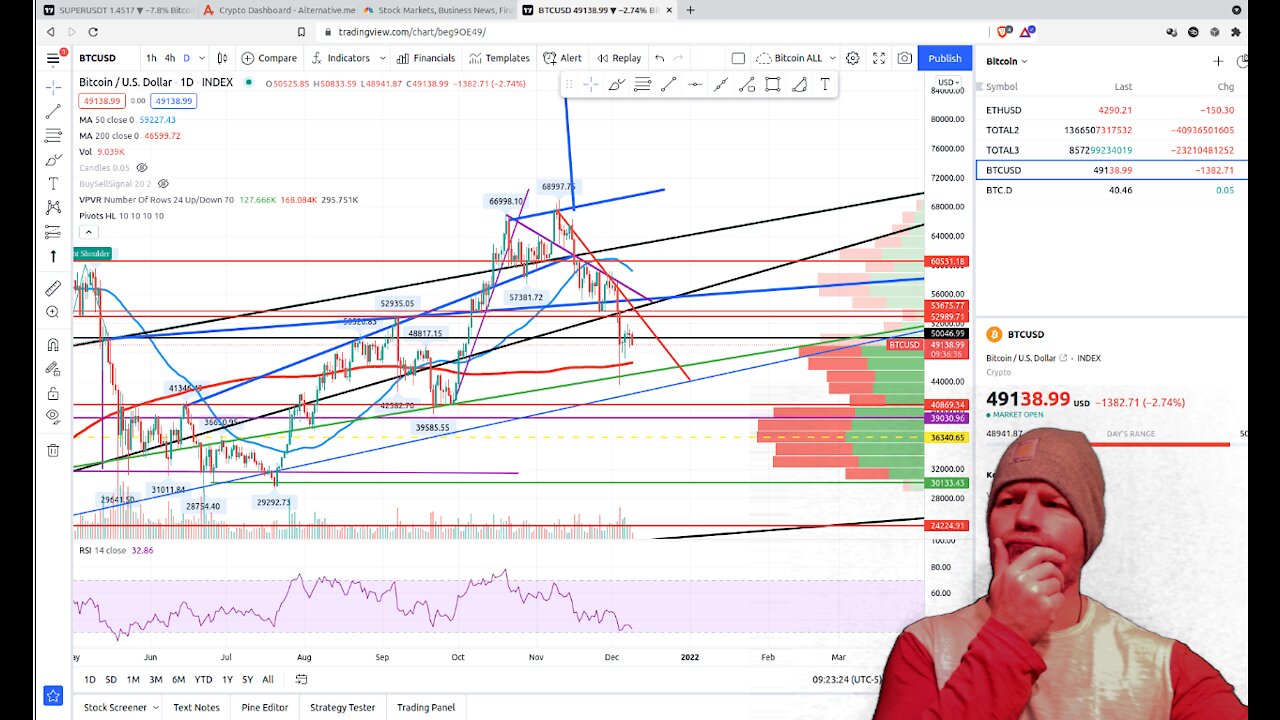Select the 1M date range

[x=133, y=679]
